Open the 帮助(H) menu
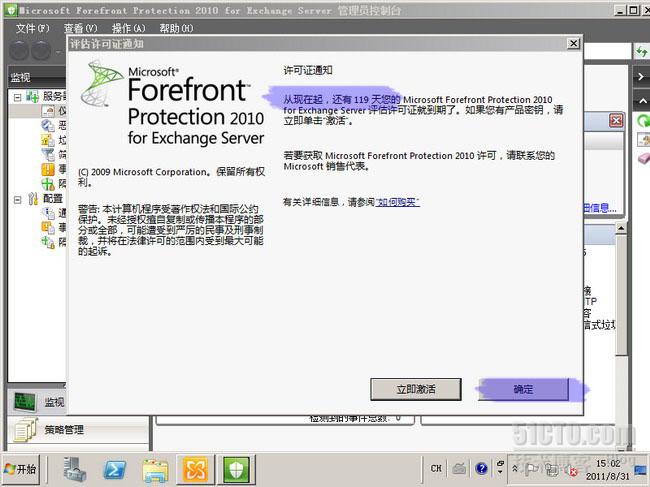 pyautogui.click(x=177, y=28)
